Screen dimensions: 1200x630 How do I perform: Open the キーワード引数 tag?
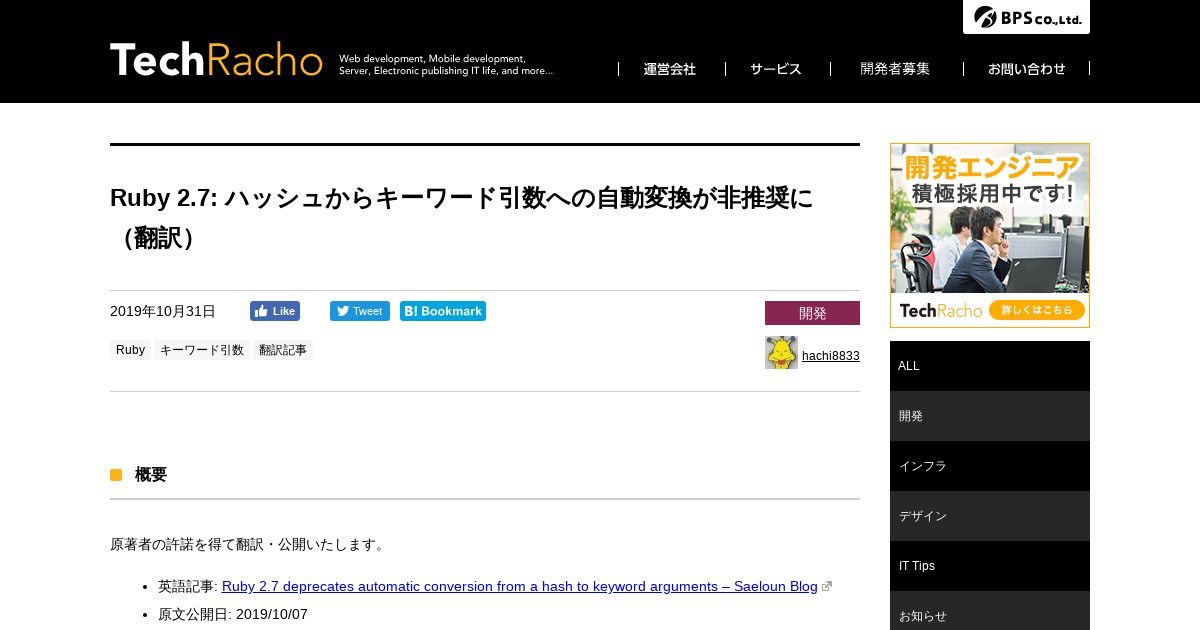(202, 350)
